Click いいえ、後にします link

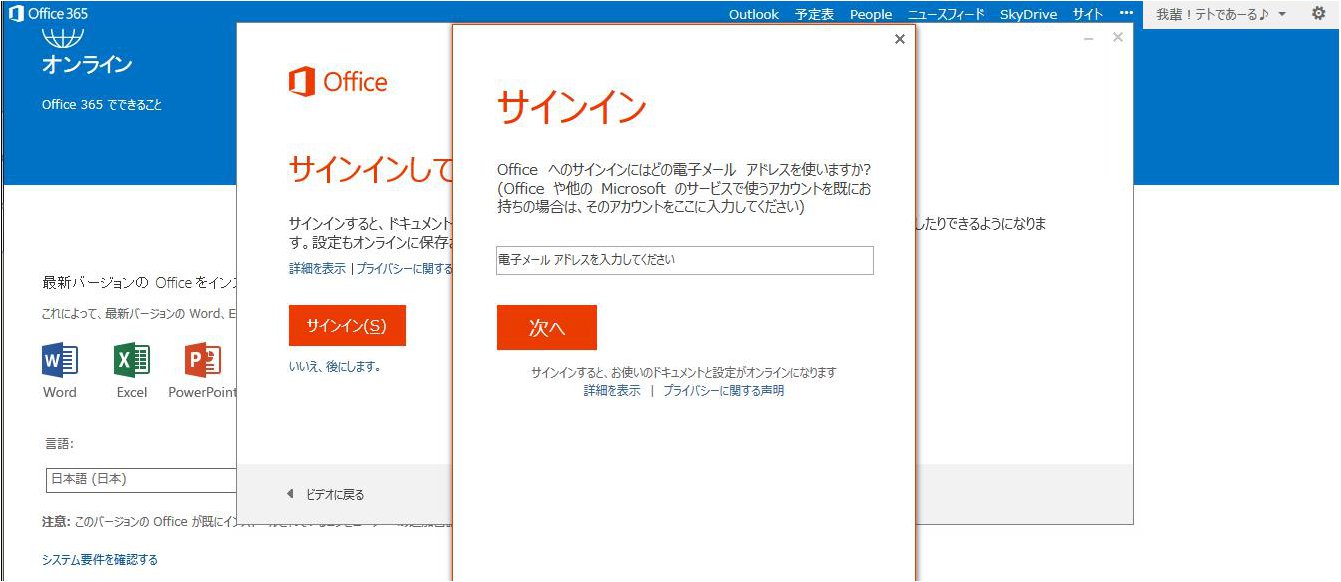click(x=335, y=367)
